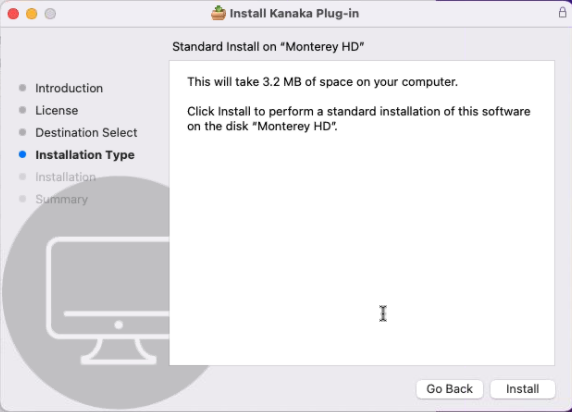
Task: Select the License step
Action: (57, 111)
